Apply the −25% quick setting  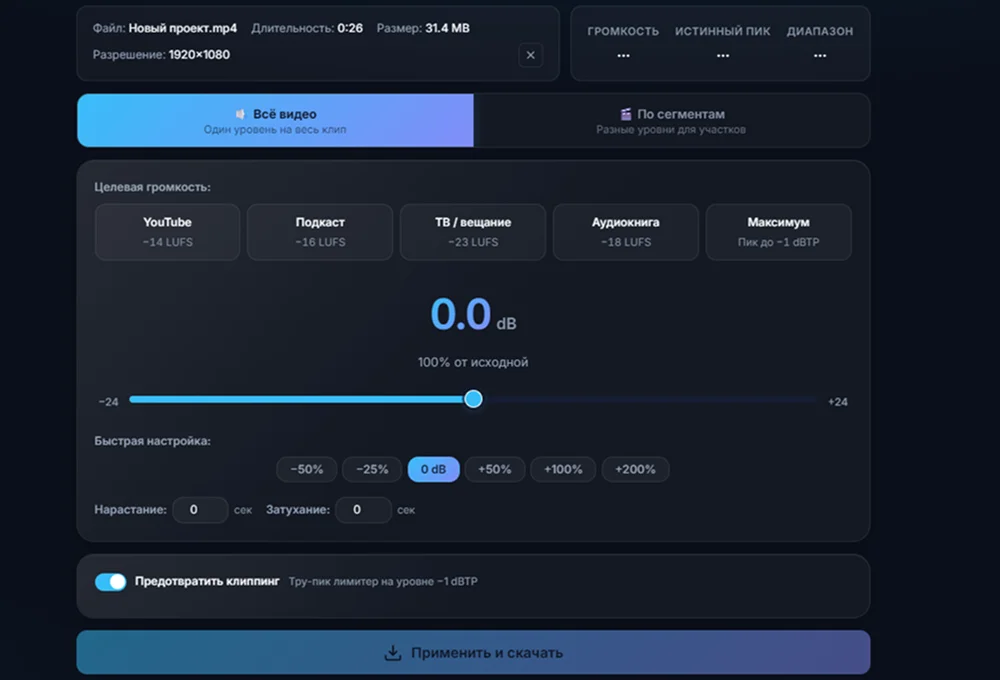[372, 469]
